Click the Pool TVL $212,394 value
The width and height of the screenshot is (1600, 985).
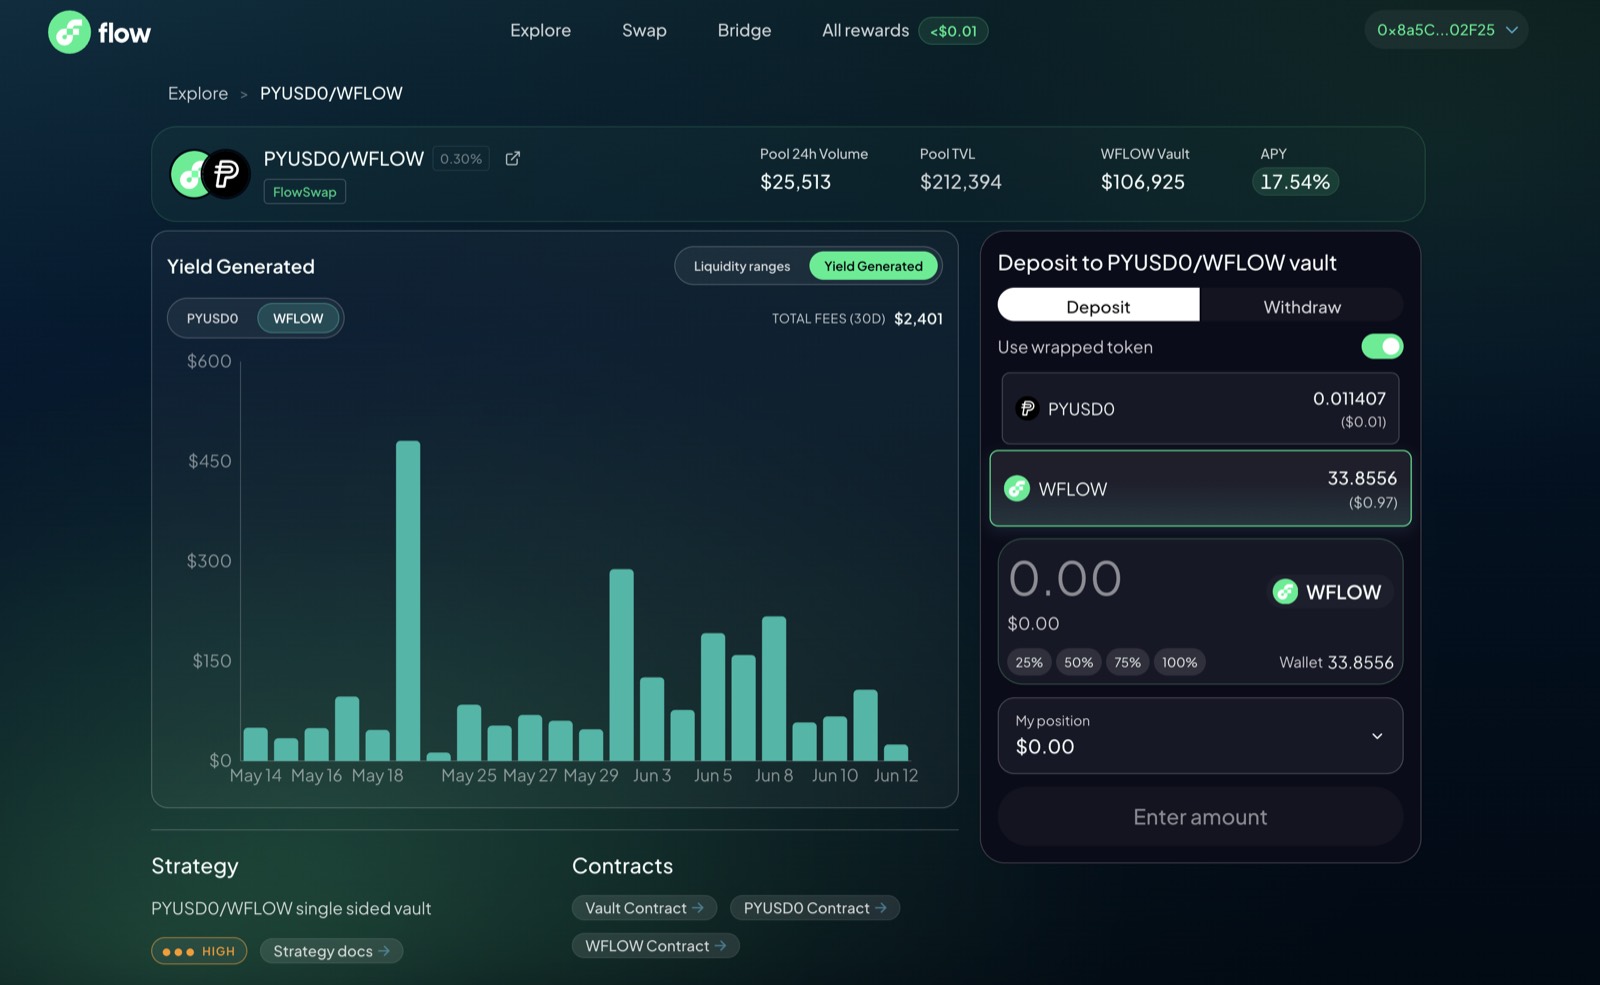[960, 181]
